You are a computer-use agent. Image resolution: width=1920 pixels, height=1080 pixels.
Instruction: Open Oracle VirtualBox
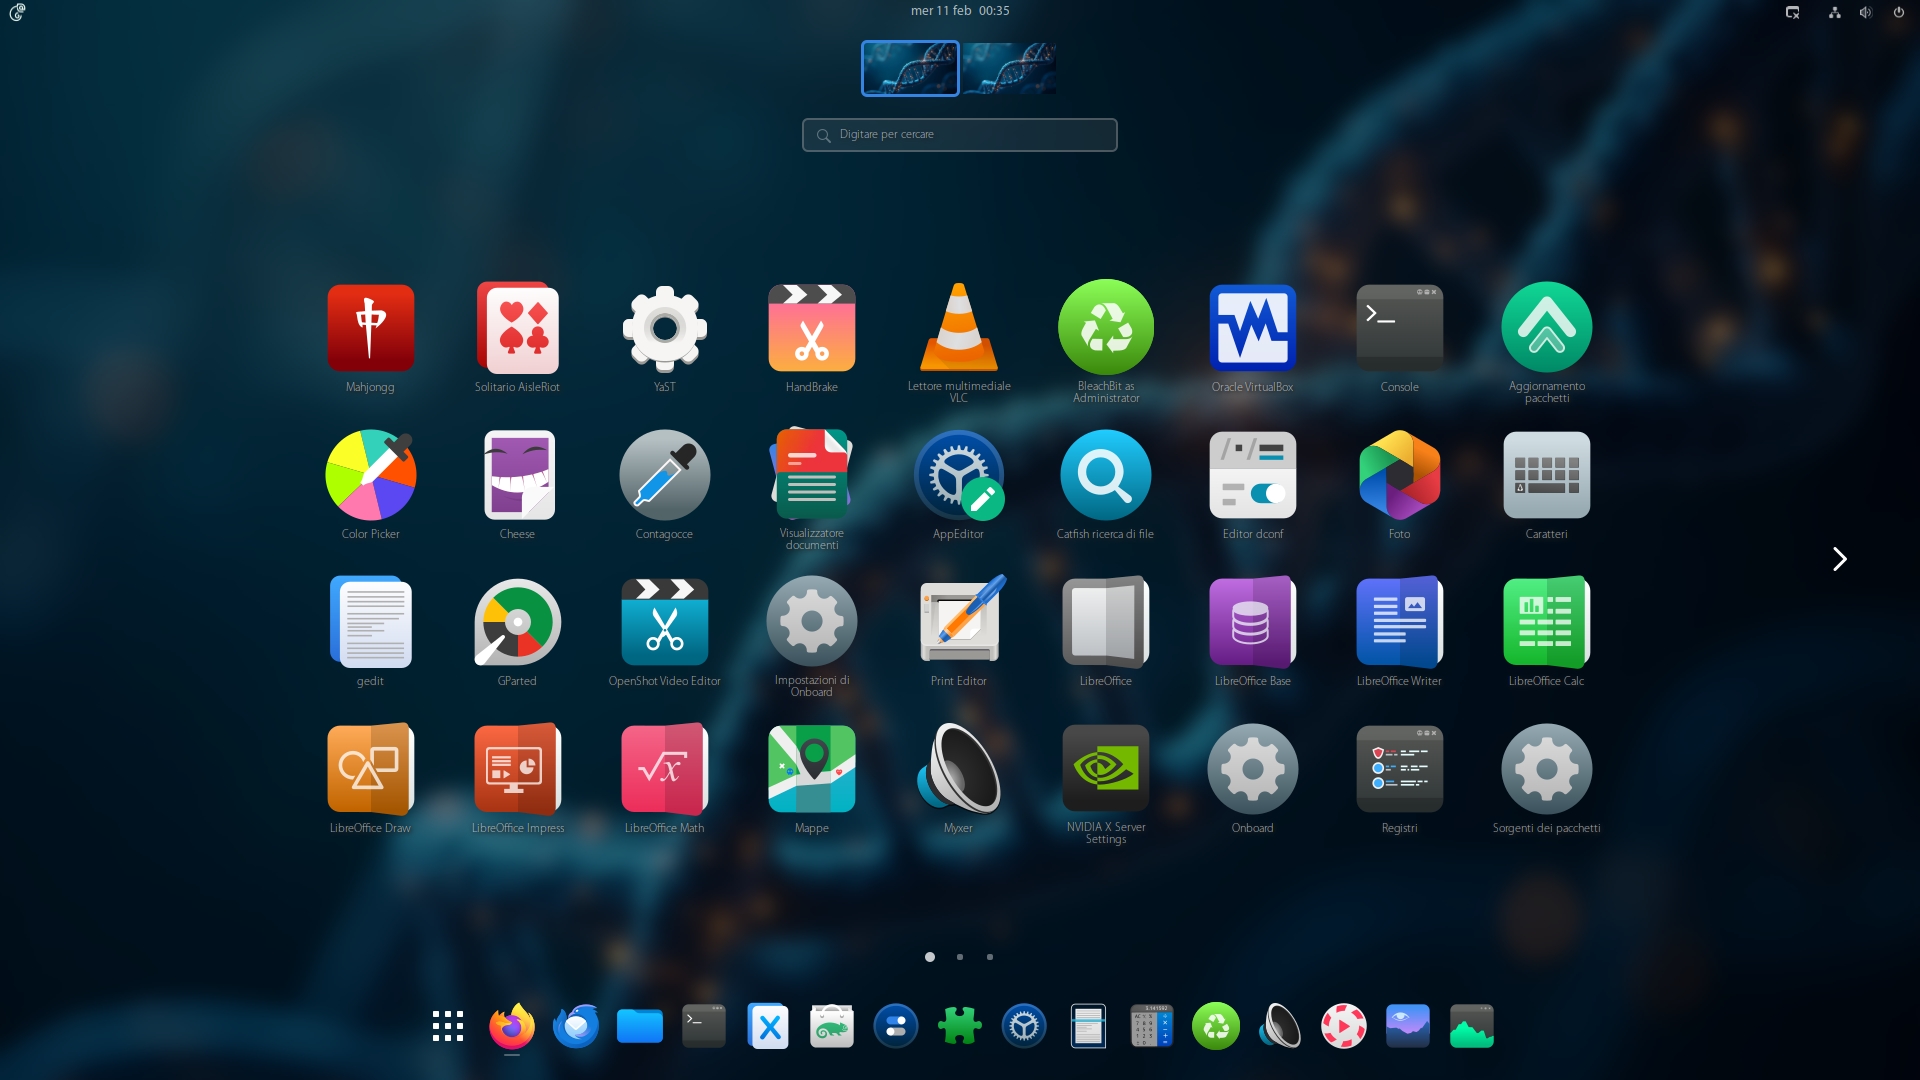coord(1252,328)
